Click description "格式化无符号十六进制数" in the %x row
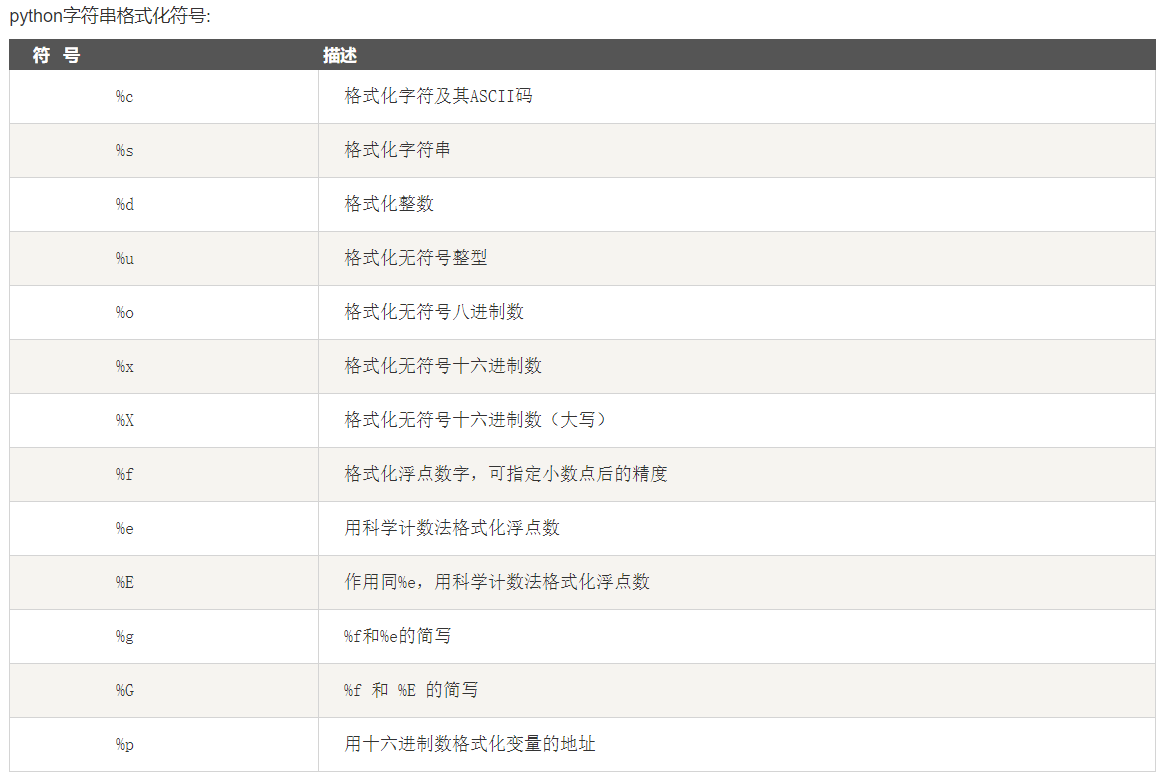Screen dimensions: 1159x773 coord(443,366)
